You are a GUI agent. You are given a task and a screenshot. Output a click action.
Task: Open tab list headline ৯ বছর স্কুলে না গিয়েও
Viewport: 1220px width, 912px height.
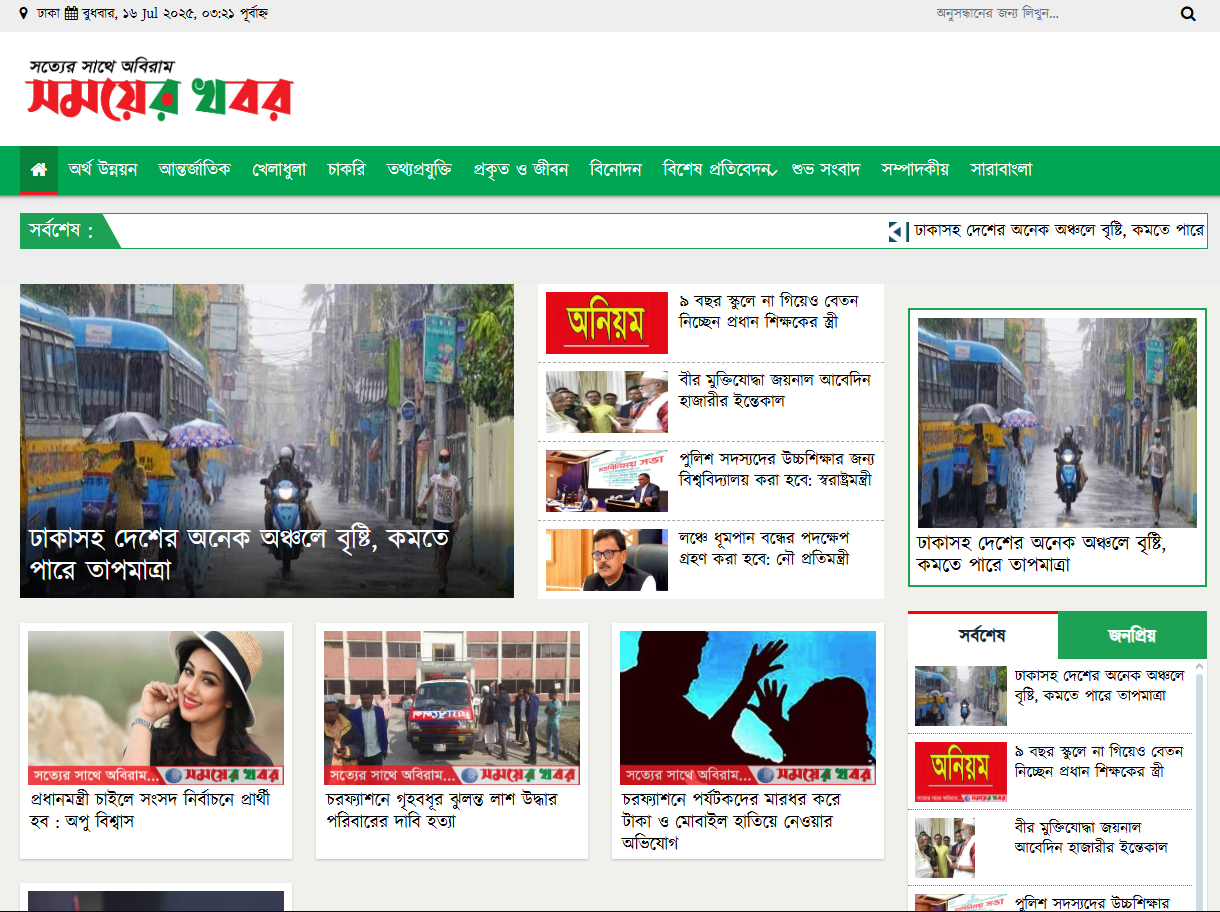1099,761
